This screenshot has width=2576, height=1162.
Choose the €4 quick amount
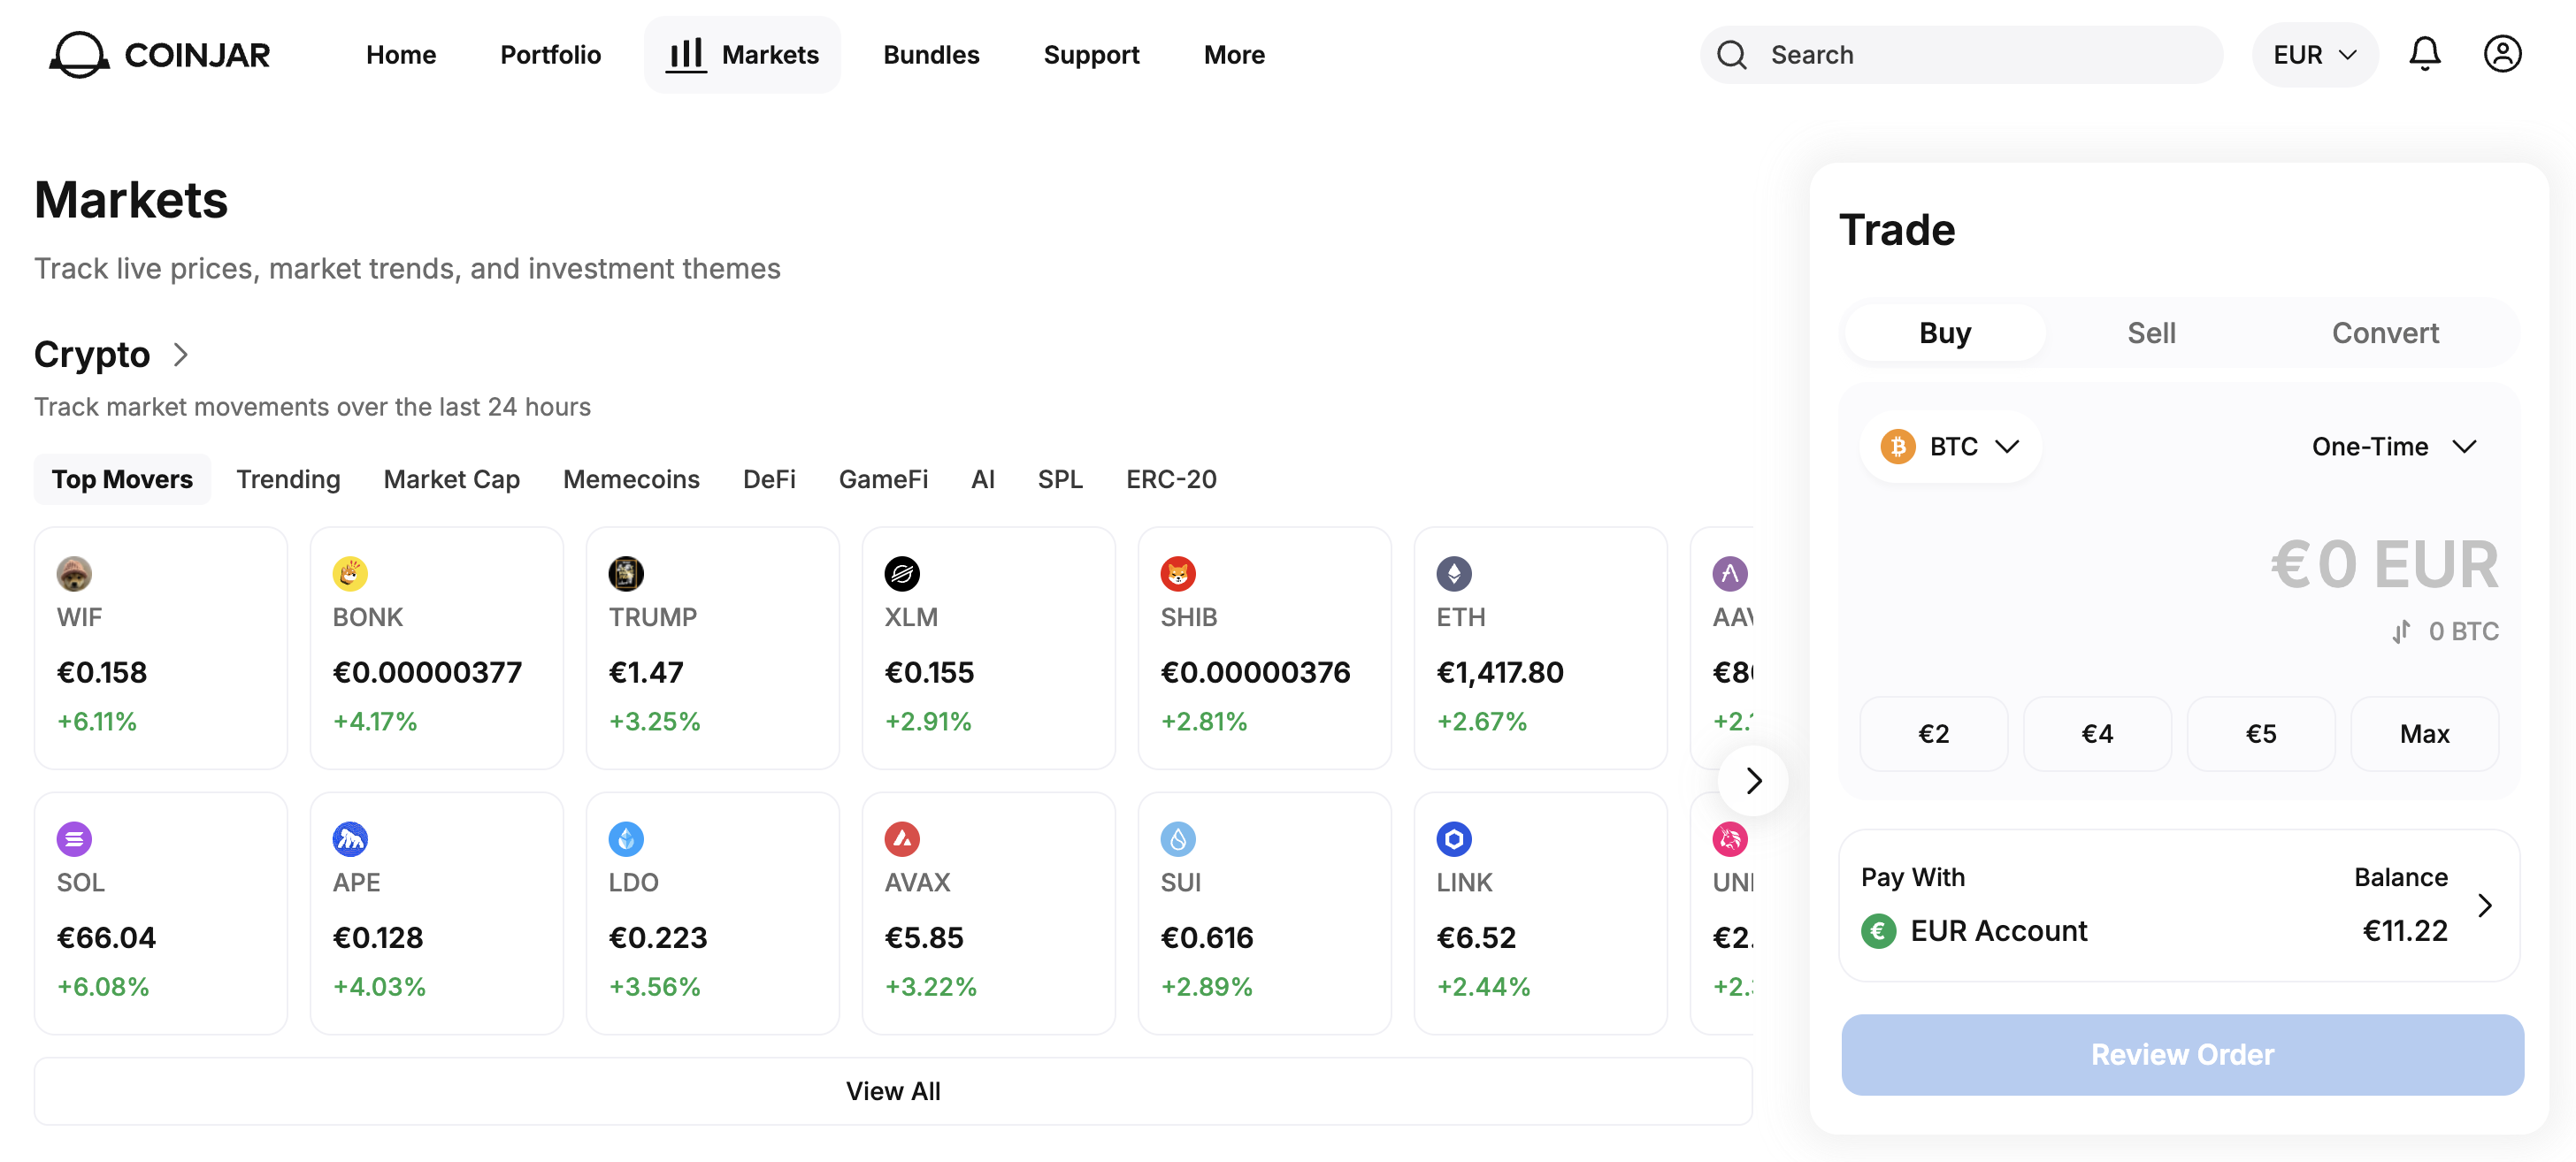click(x=2097, y=734)
